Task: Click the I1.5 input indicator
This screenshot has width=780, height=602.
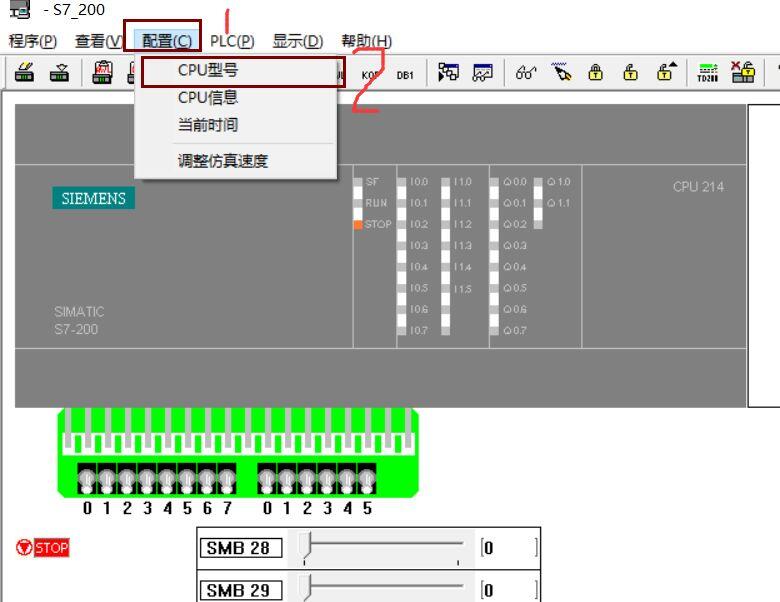Action: point(445,289)
